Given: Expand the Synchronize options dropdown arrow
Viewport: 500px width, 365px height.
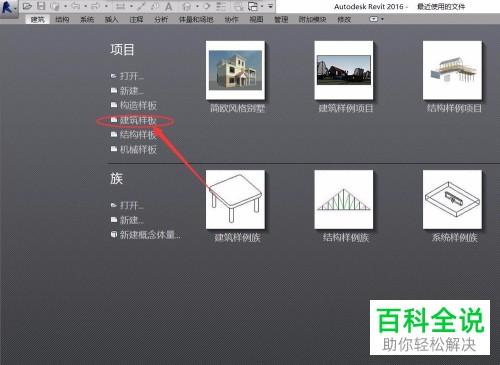Looking at the screenshot, I should point(65,6).
